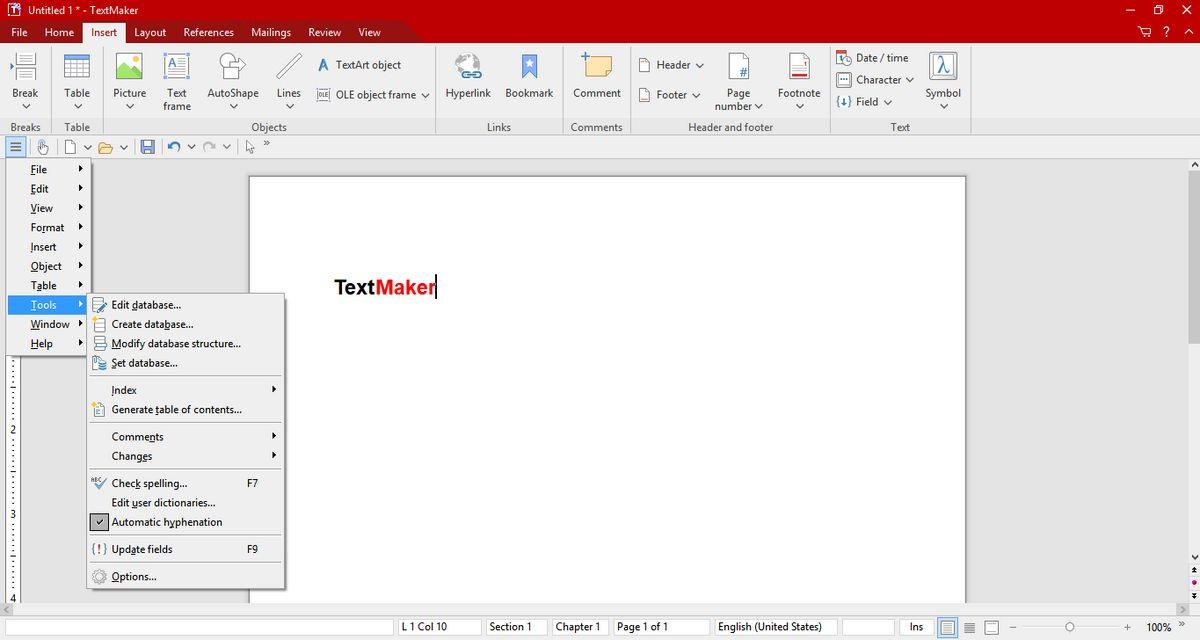Open the dropdown arrow next to the new document icon
Image resolution: width=1200 pixels, height=640 pixels.
[88, 147]
